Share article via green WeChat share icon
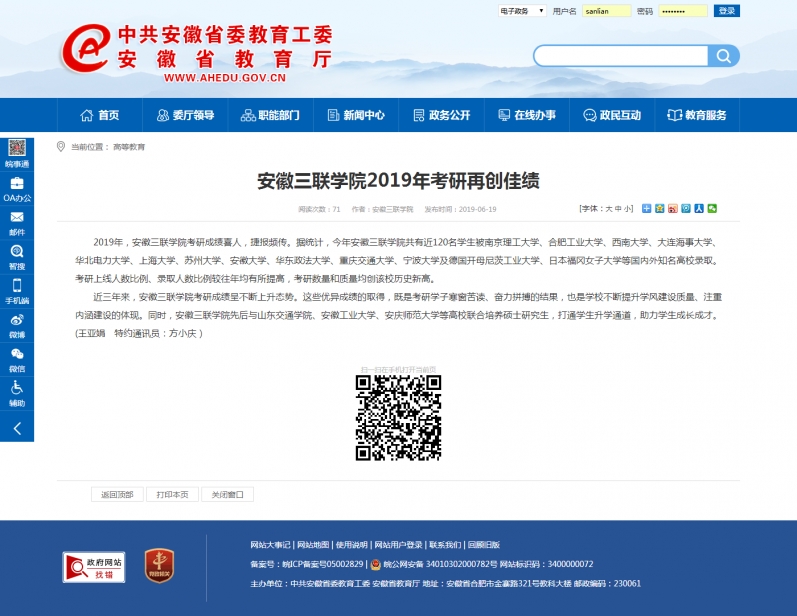 pos(712,209)
